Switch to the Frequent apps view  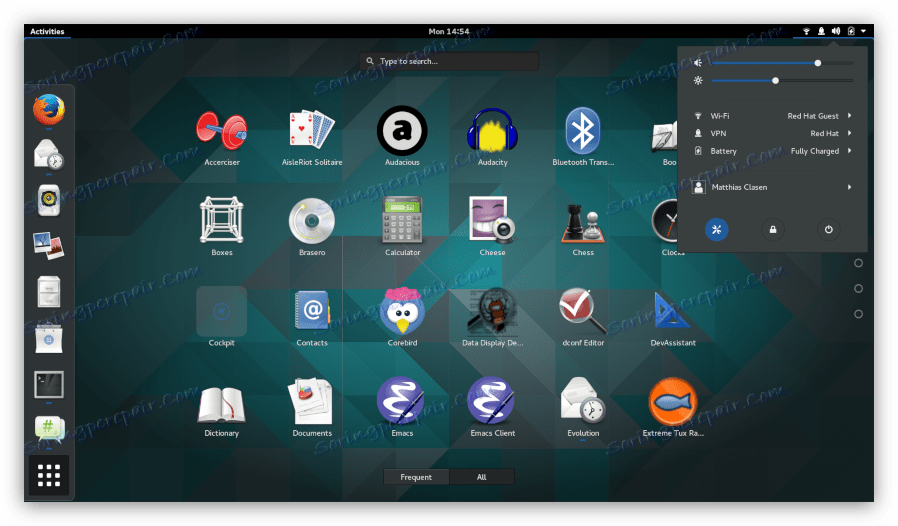click(x=416, y=477)
